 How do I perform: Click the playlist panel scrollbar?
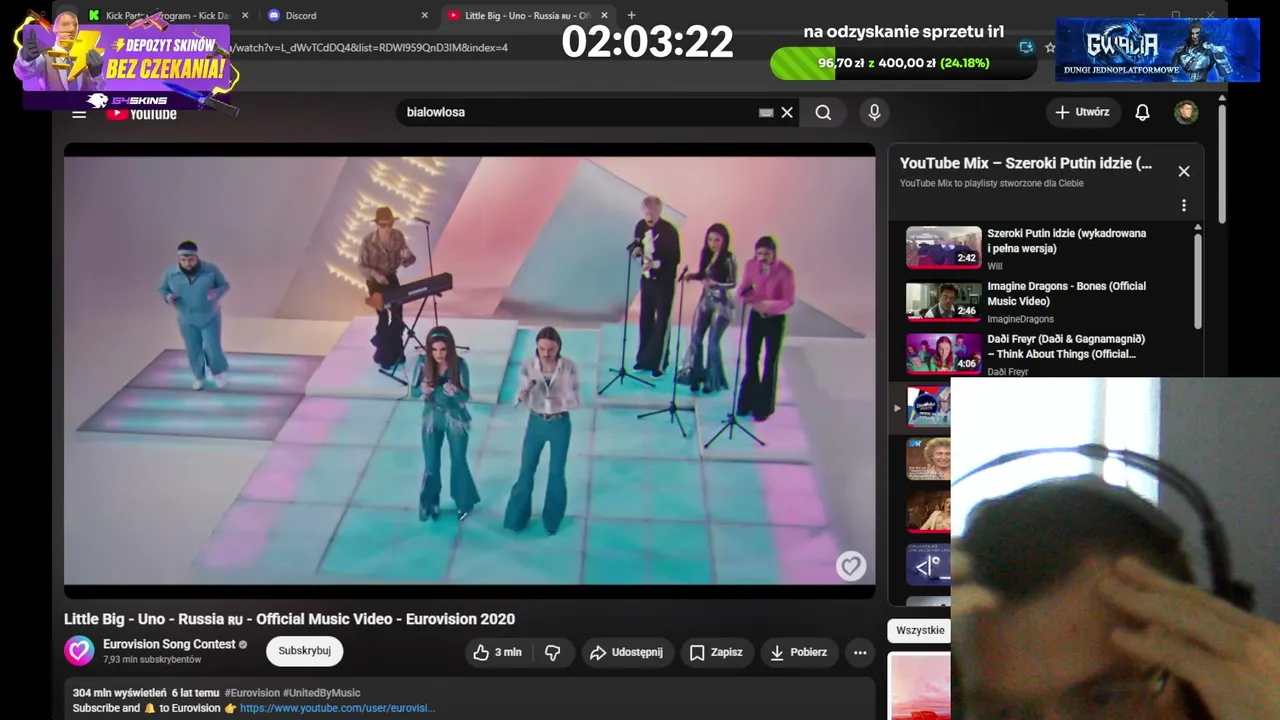[1197, 280]
